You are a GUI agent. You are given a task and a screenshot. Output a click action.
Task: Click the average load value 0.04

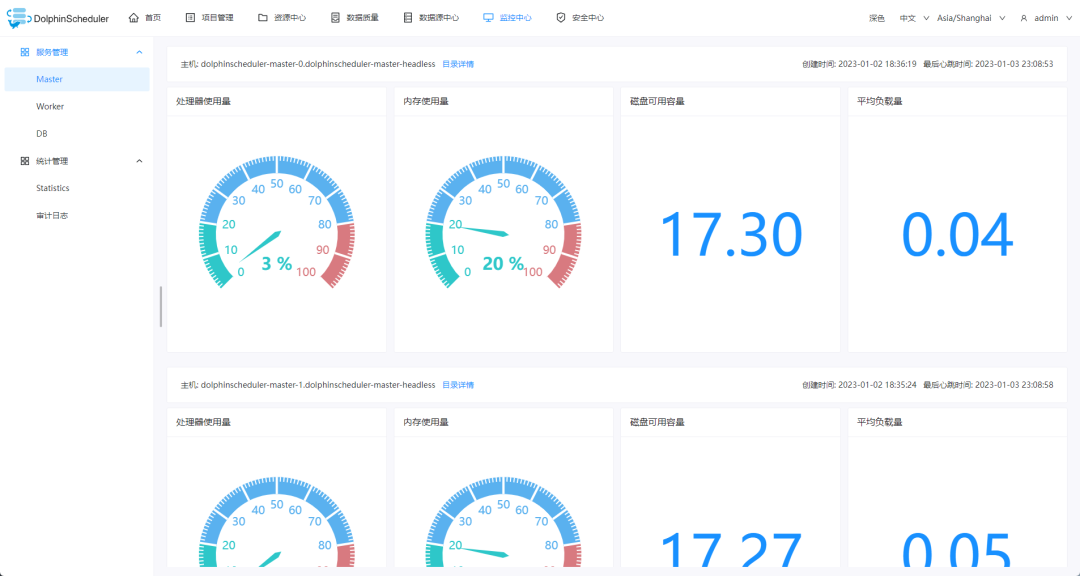(x=957, y=235)
